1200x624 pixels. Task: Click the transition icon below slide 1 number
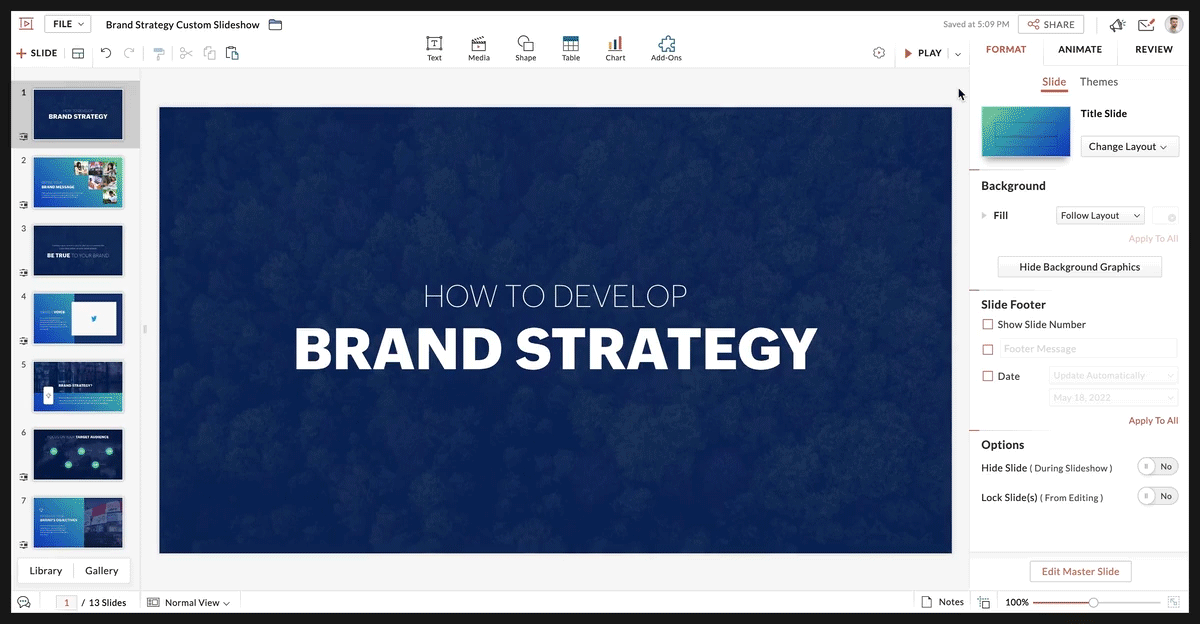23,136
